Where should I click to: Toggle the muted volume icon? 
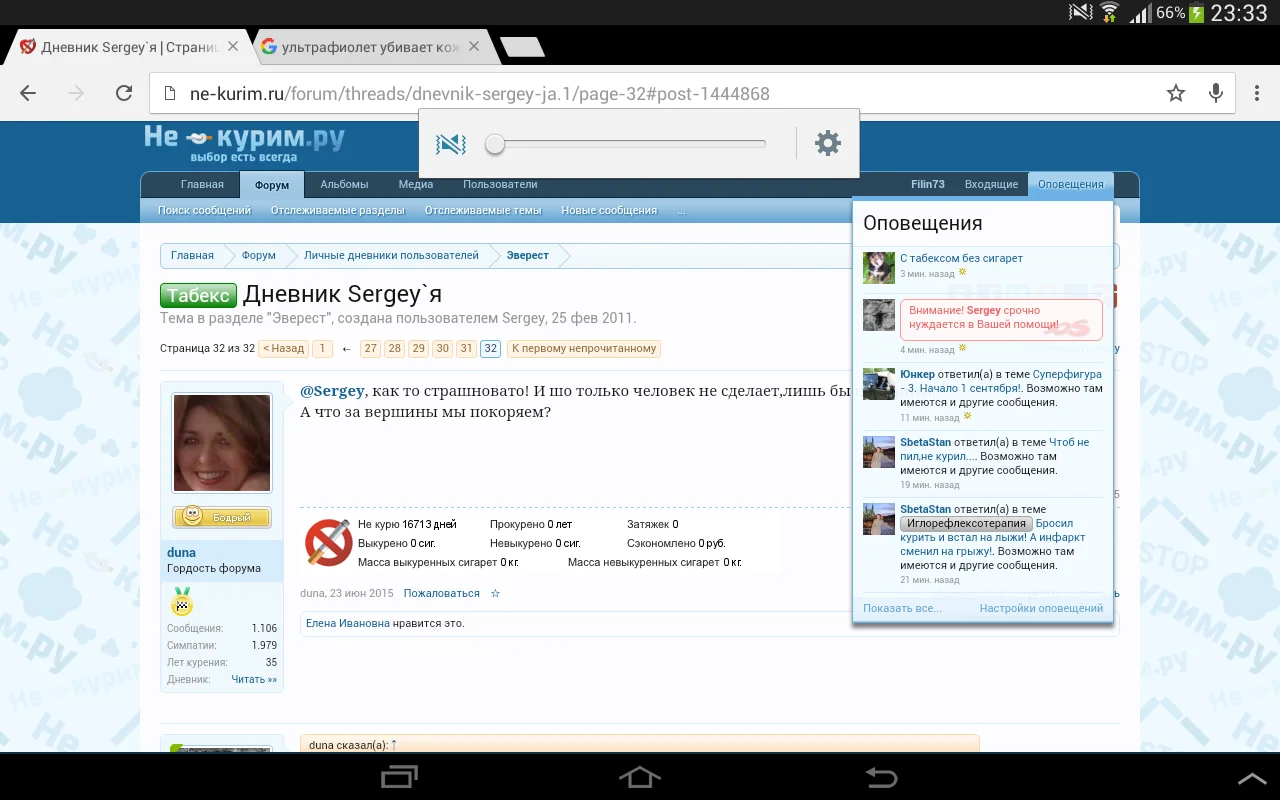tap(451, 144)
